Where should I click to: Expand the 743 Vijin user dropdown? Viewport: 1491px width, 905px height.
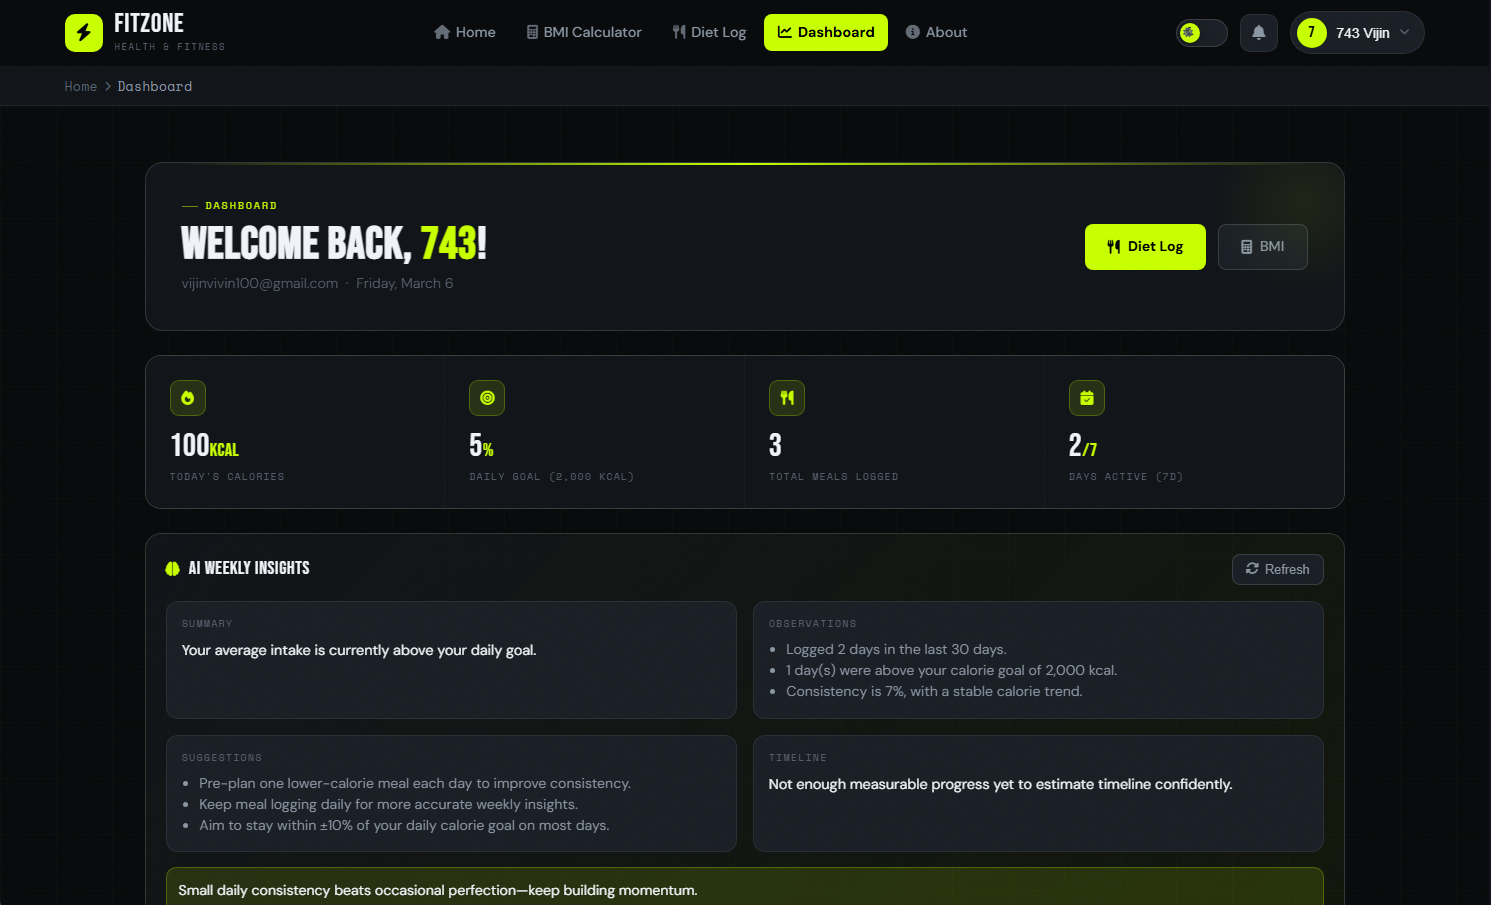click(x=1404, y=33)
